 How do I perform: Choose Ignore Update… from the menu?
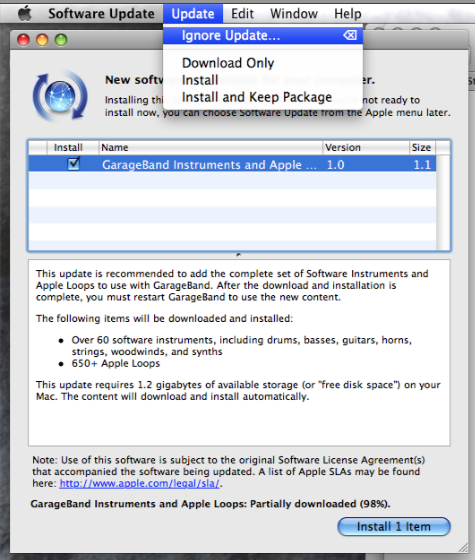pos(263,35)
